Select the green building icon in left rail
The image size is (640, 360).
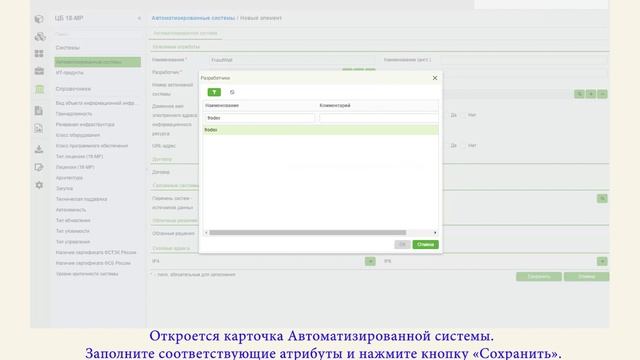(40, 89)
